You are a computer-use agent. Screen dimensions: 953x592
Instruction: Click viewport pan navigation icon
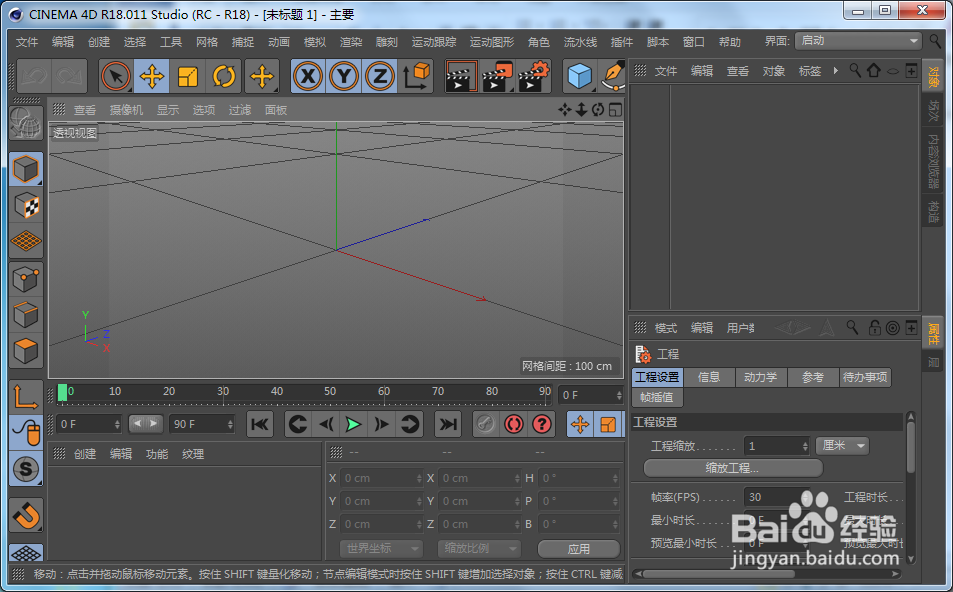[565, 109]
